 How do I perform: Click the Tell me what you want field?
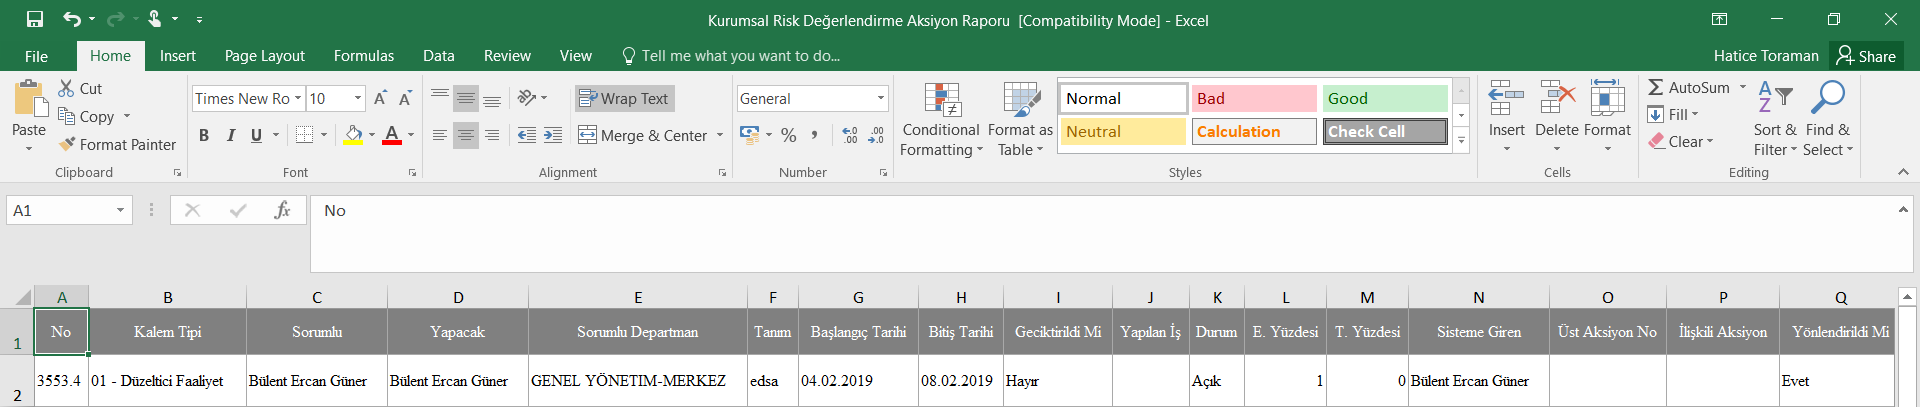[x=740, y=56]
